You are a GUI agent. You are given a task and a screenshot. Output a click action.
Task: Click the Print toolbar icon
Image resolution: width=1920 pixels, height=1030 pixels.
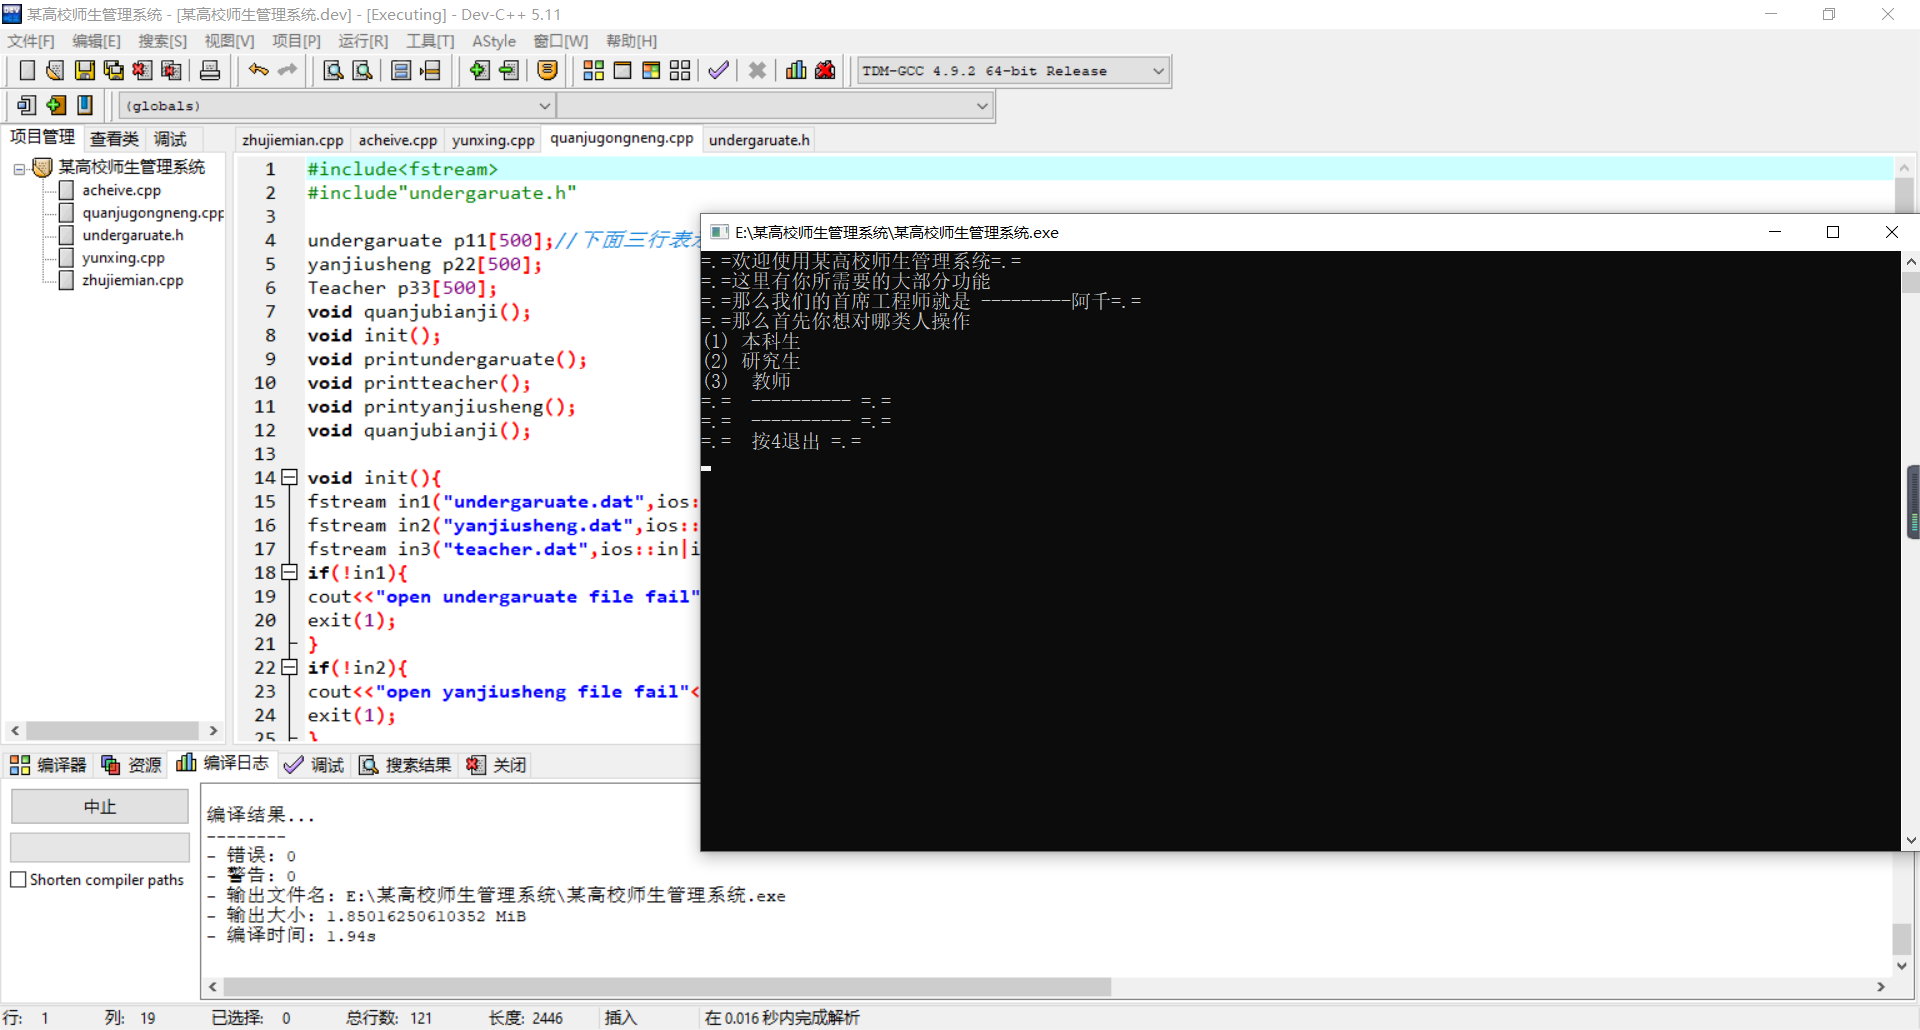[x=210, y=70]
